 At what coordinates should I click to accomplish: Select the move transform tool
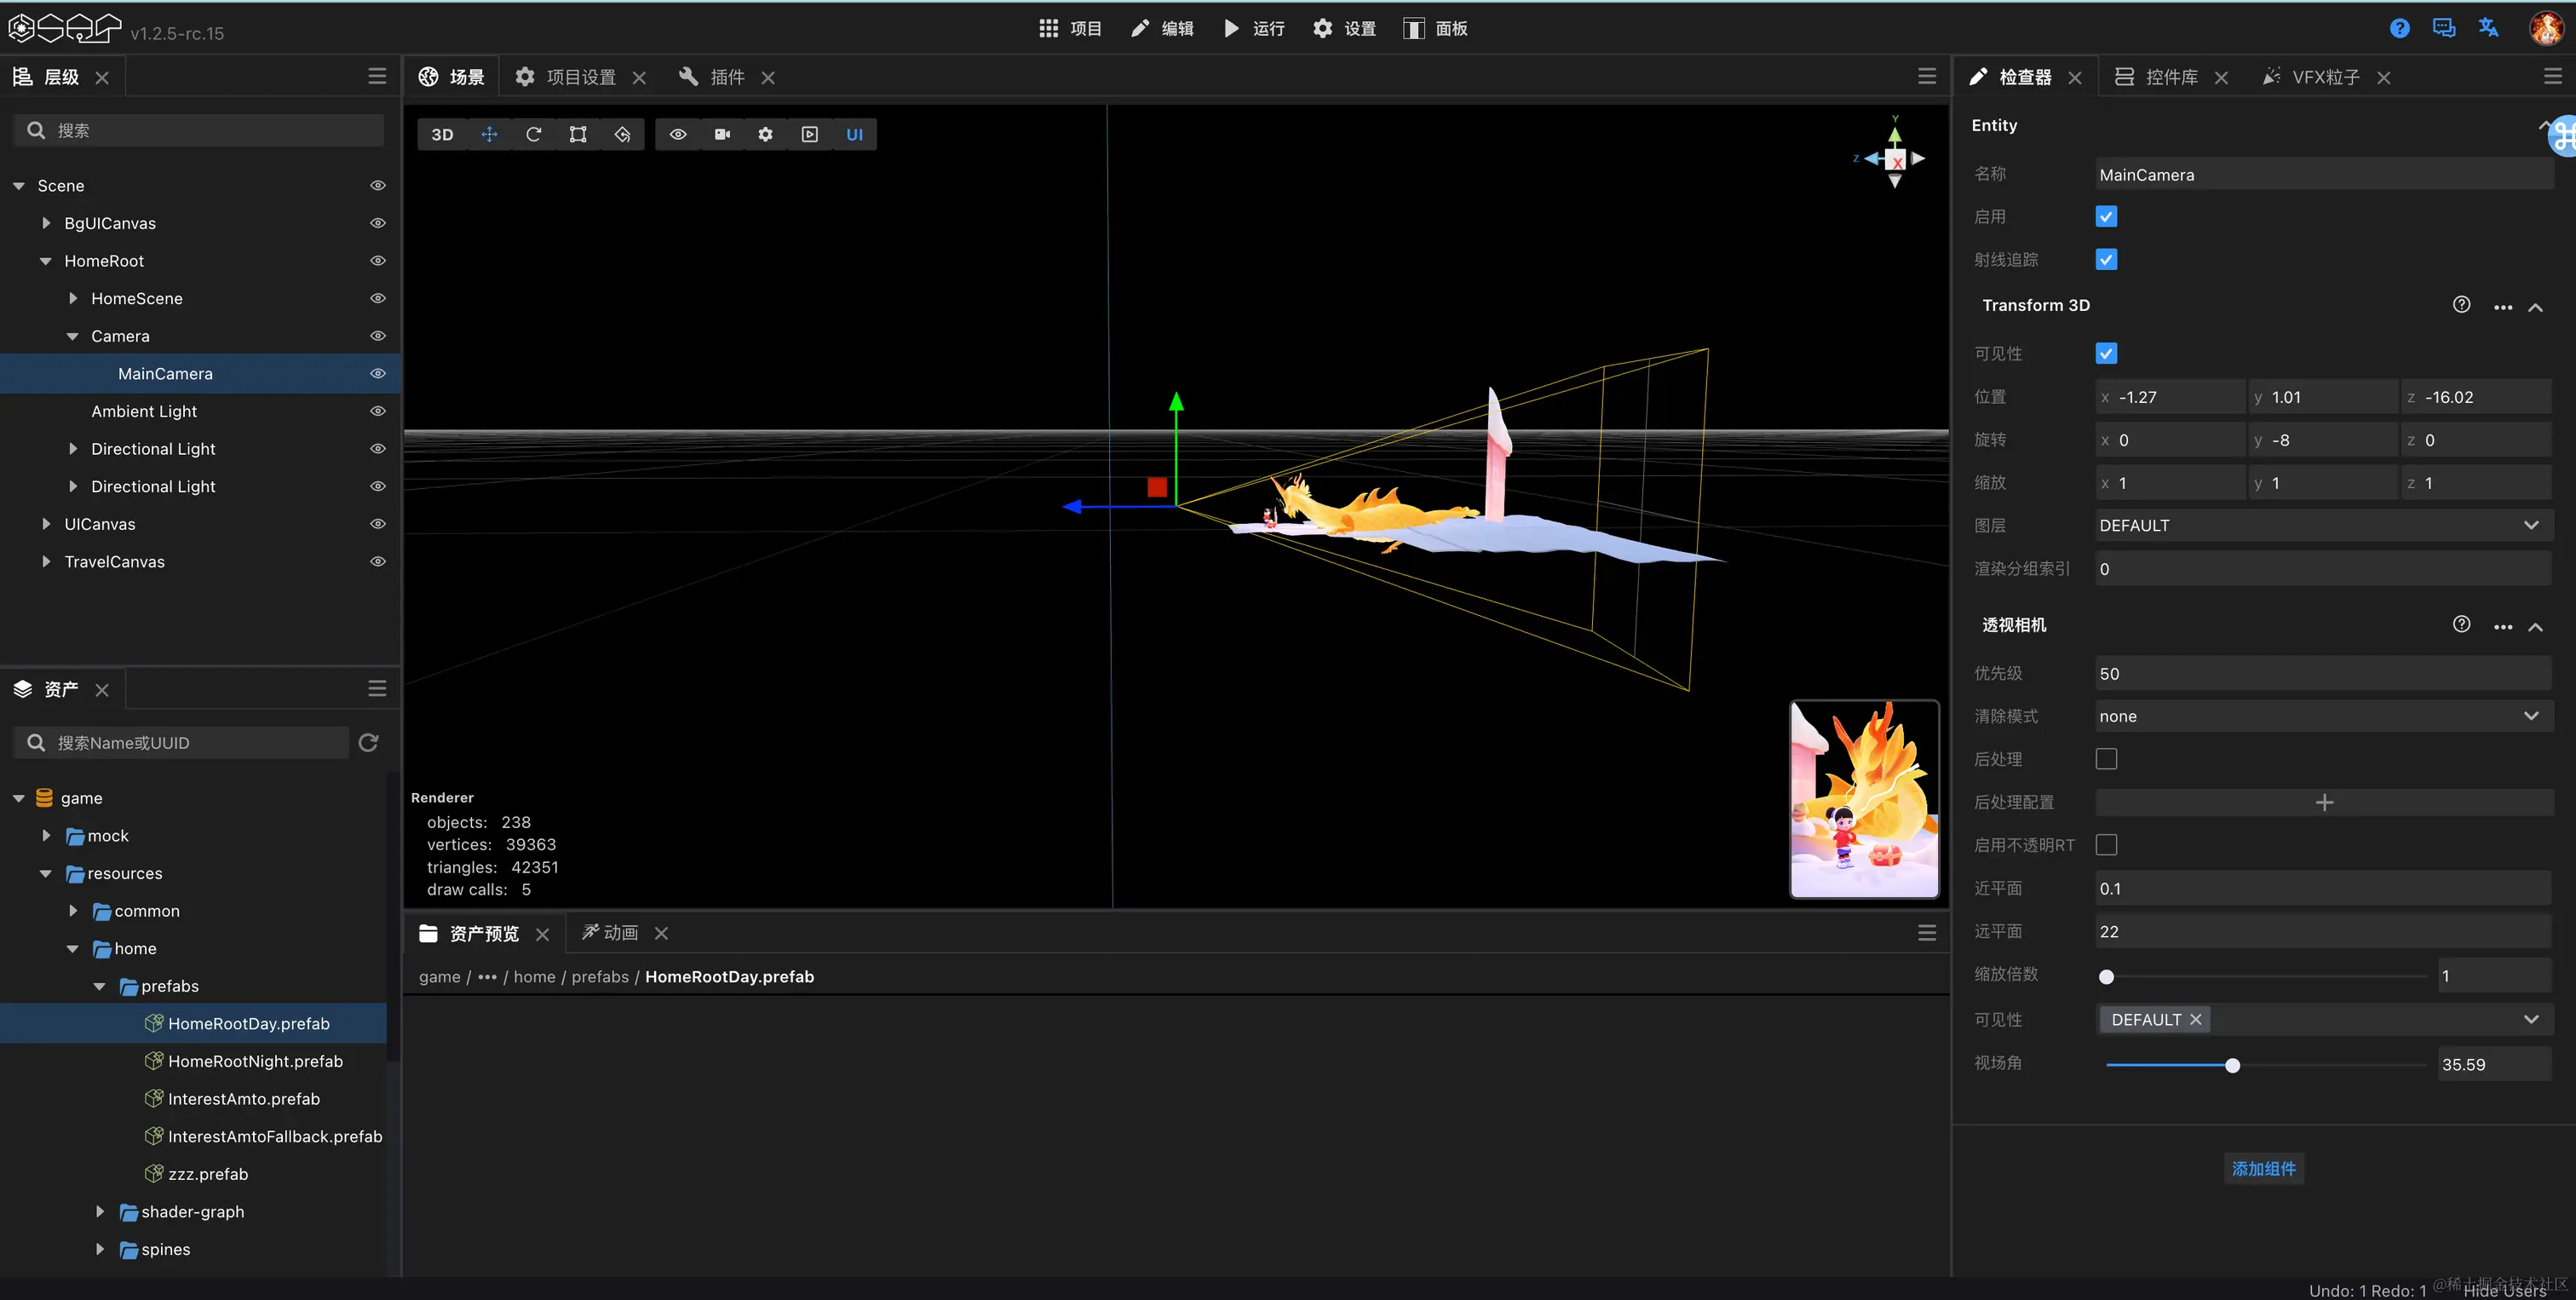489,134
